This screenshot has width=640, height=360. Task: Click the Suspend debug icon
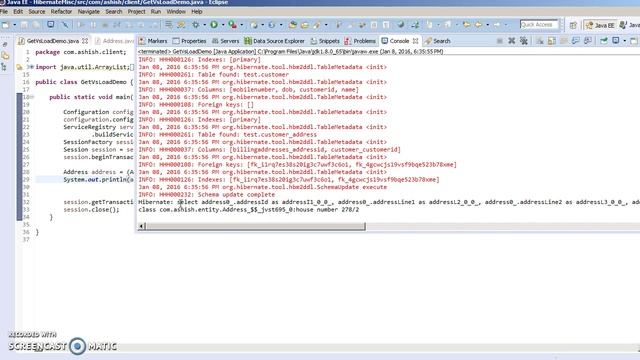(93, 25)
